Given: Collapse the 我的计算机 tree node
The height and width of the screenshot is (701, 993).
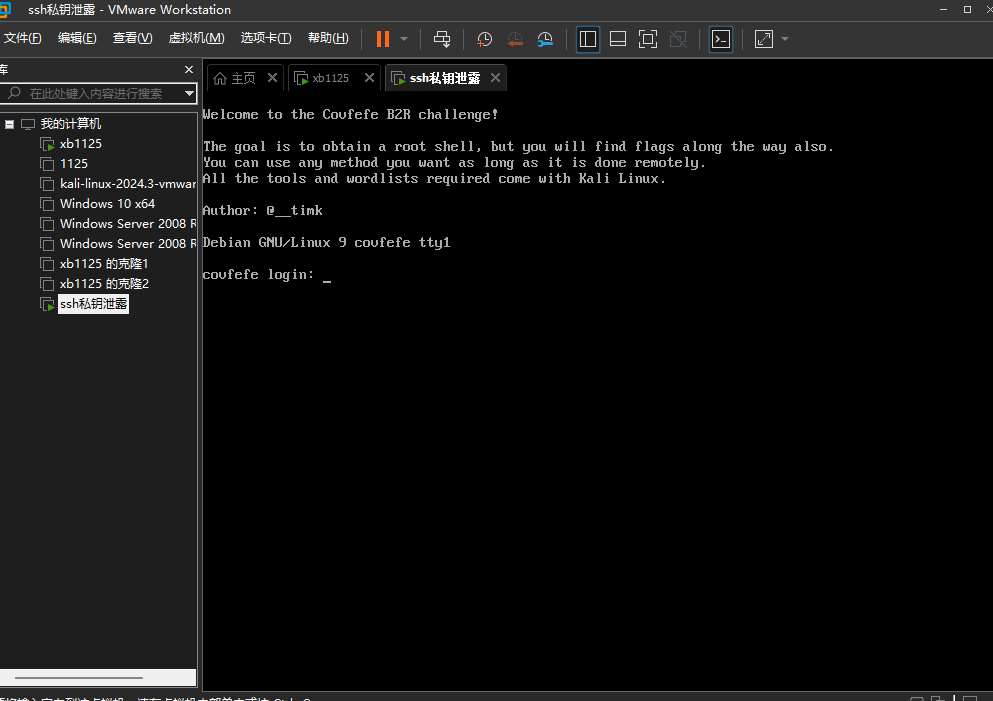Looking at the screenshot, I should point(10,124).
